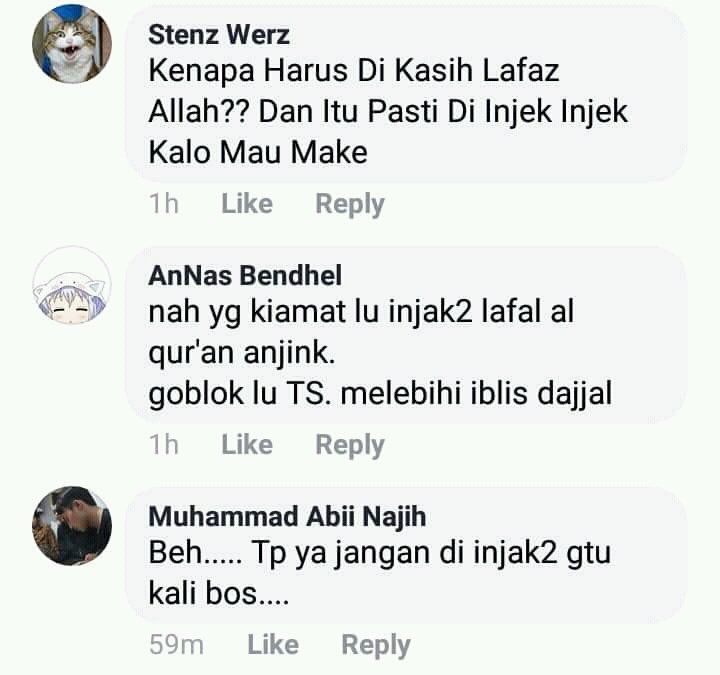Open the 1h timestamp on AnNas Bendhel's comment

pos(164,444)
